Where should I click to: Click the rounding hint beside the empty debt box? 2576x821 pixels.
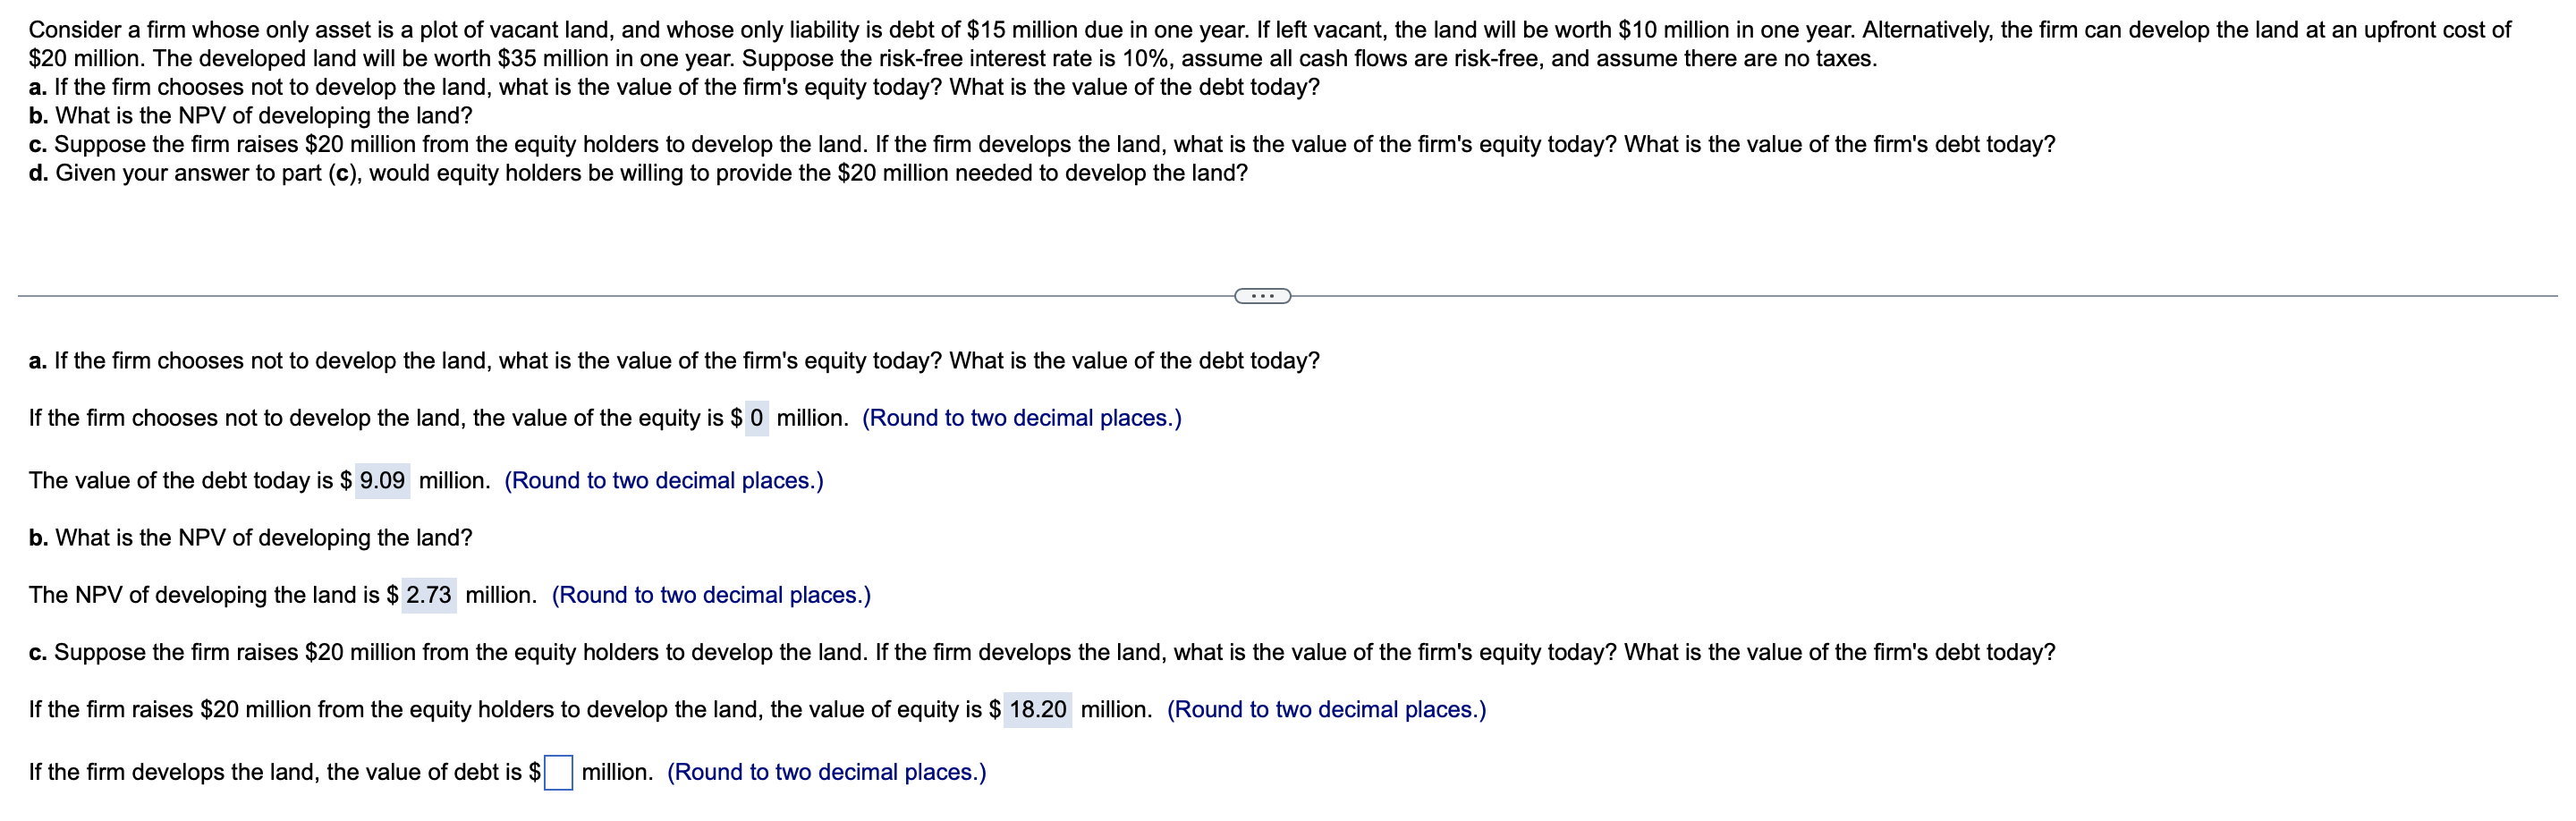tap(827, 772)
